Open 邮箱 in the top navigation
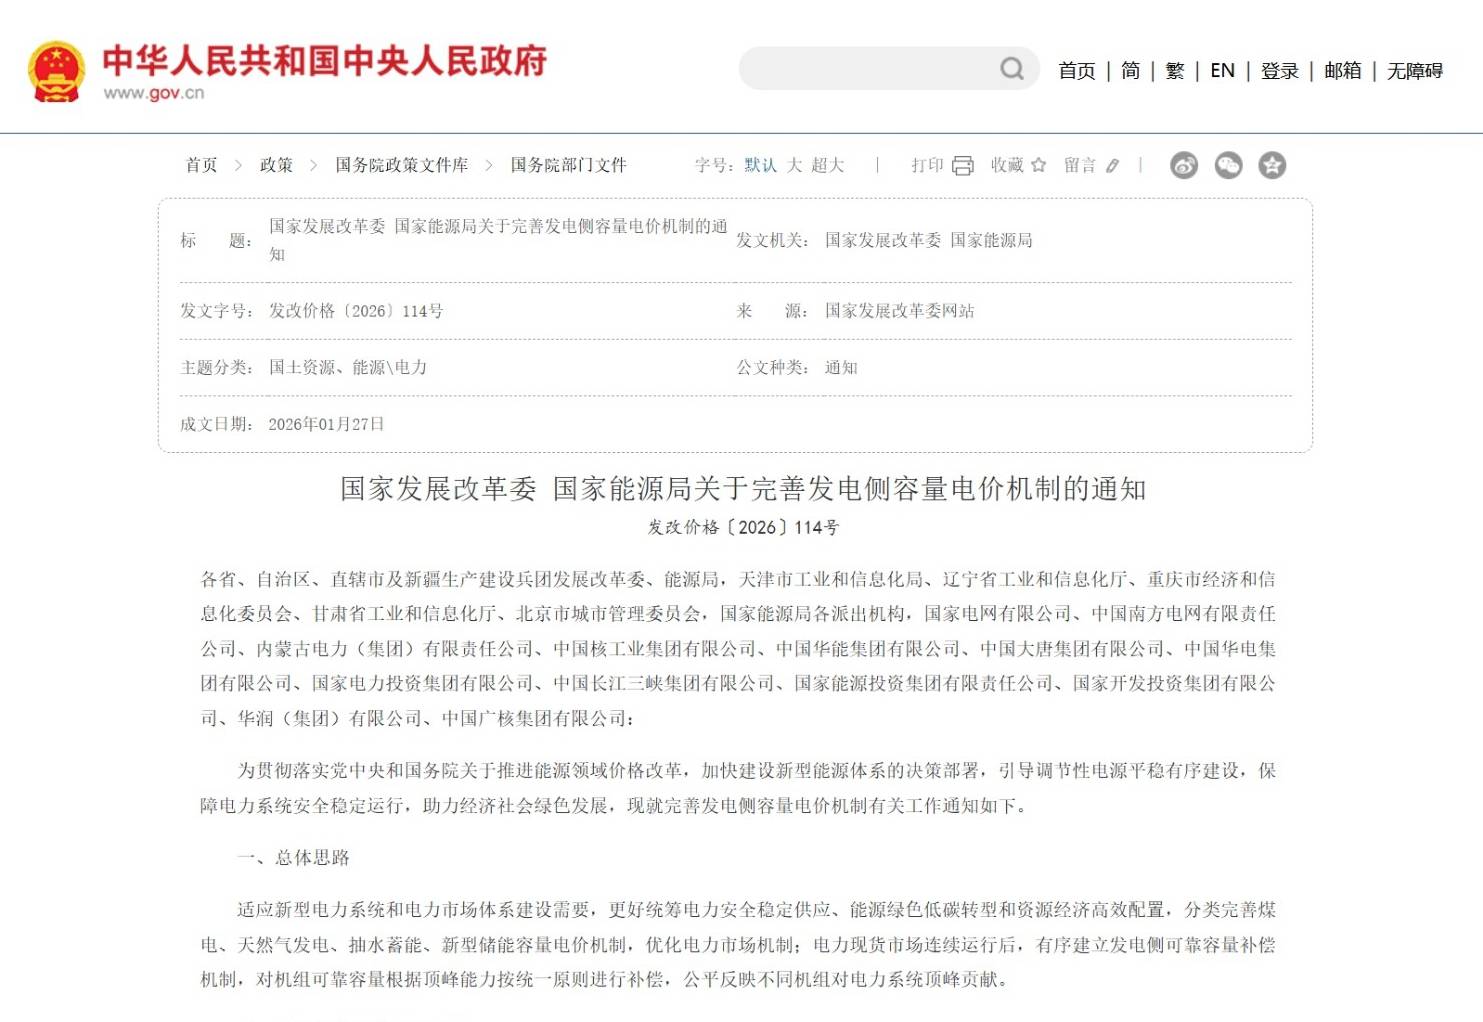The image size is (1483, 1022). click(x=1342, y=71)
